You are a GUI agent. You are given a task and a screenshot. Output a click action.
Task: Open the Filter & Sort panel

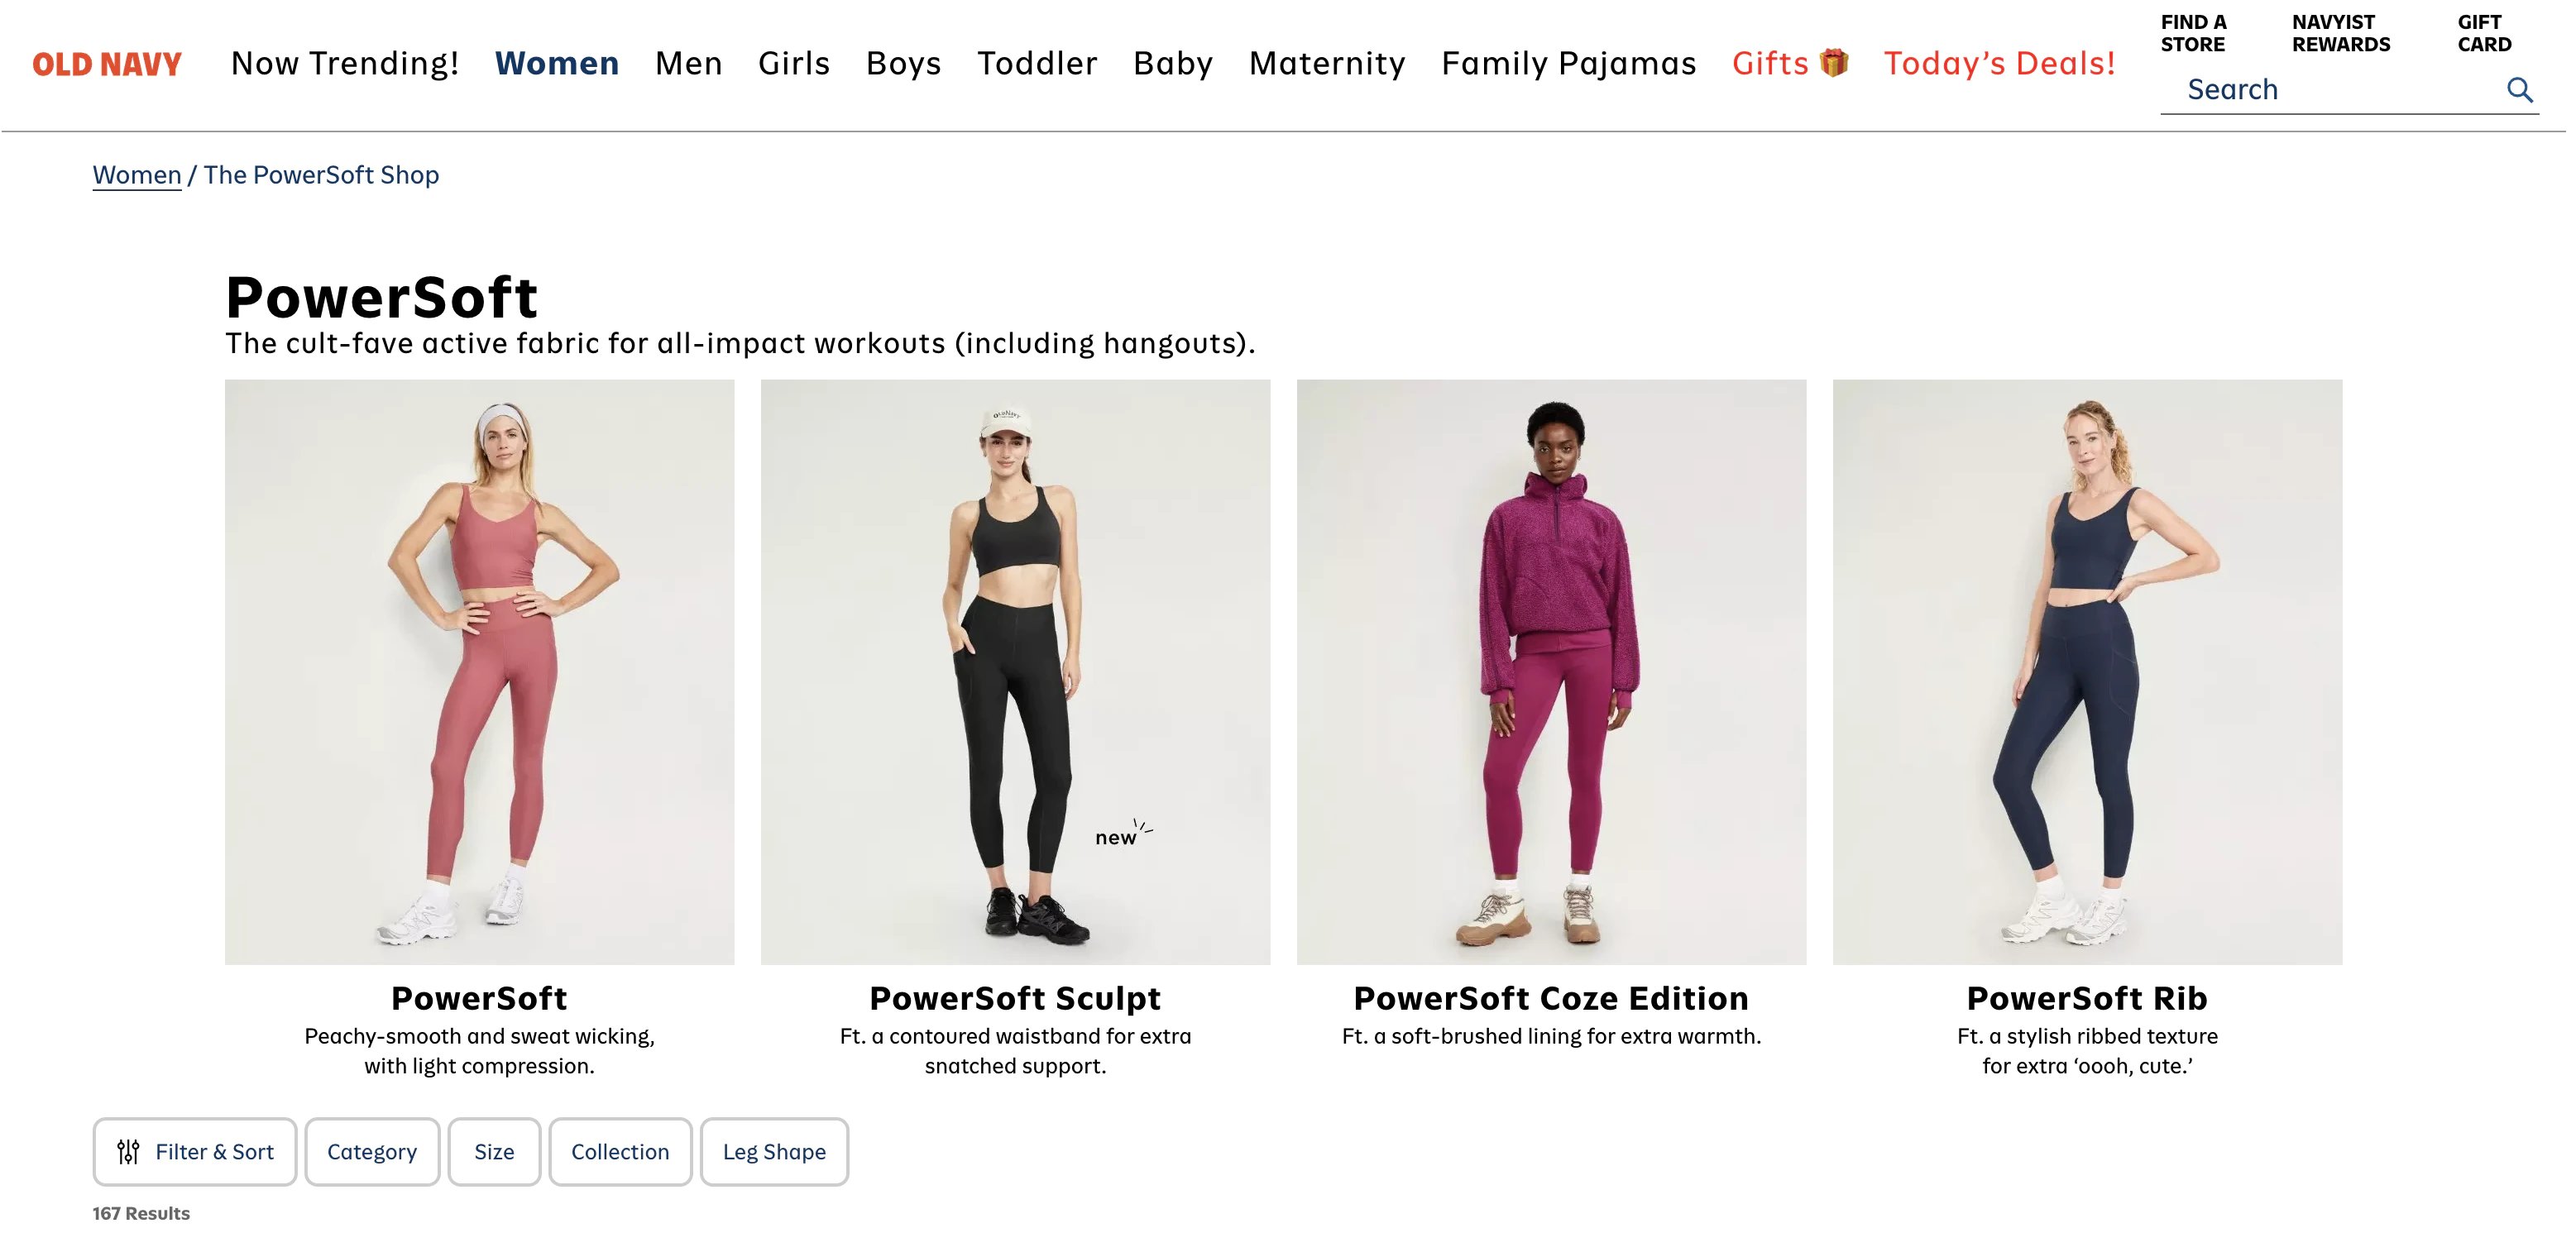(195, 1151)
